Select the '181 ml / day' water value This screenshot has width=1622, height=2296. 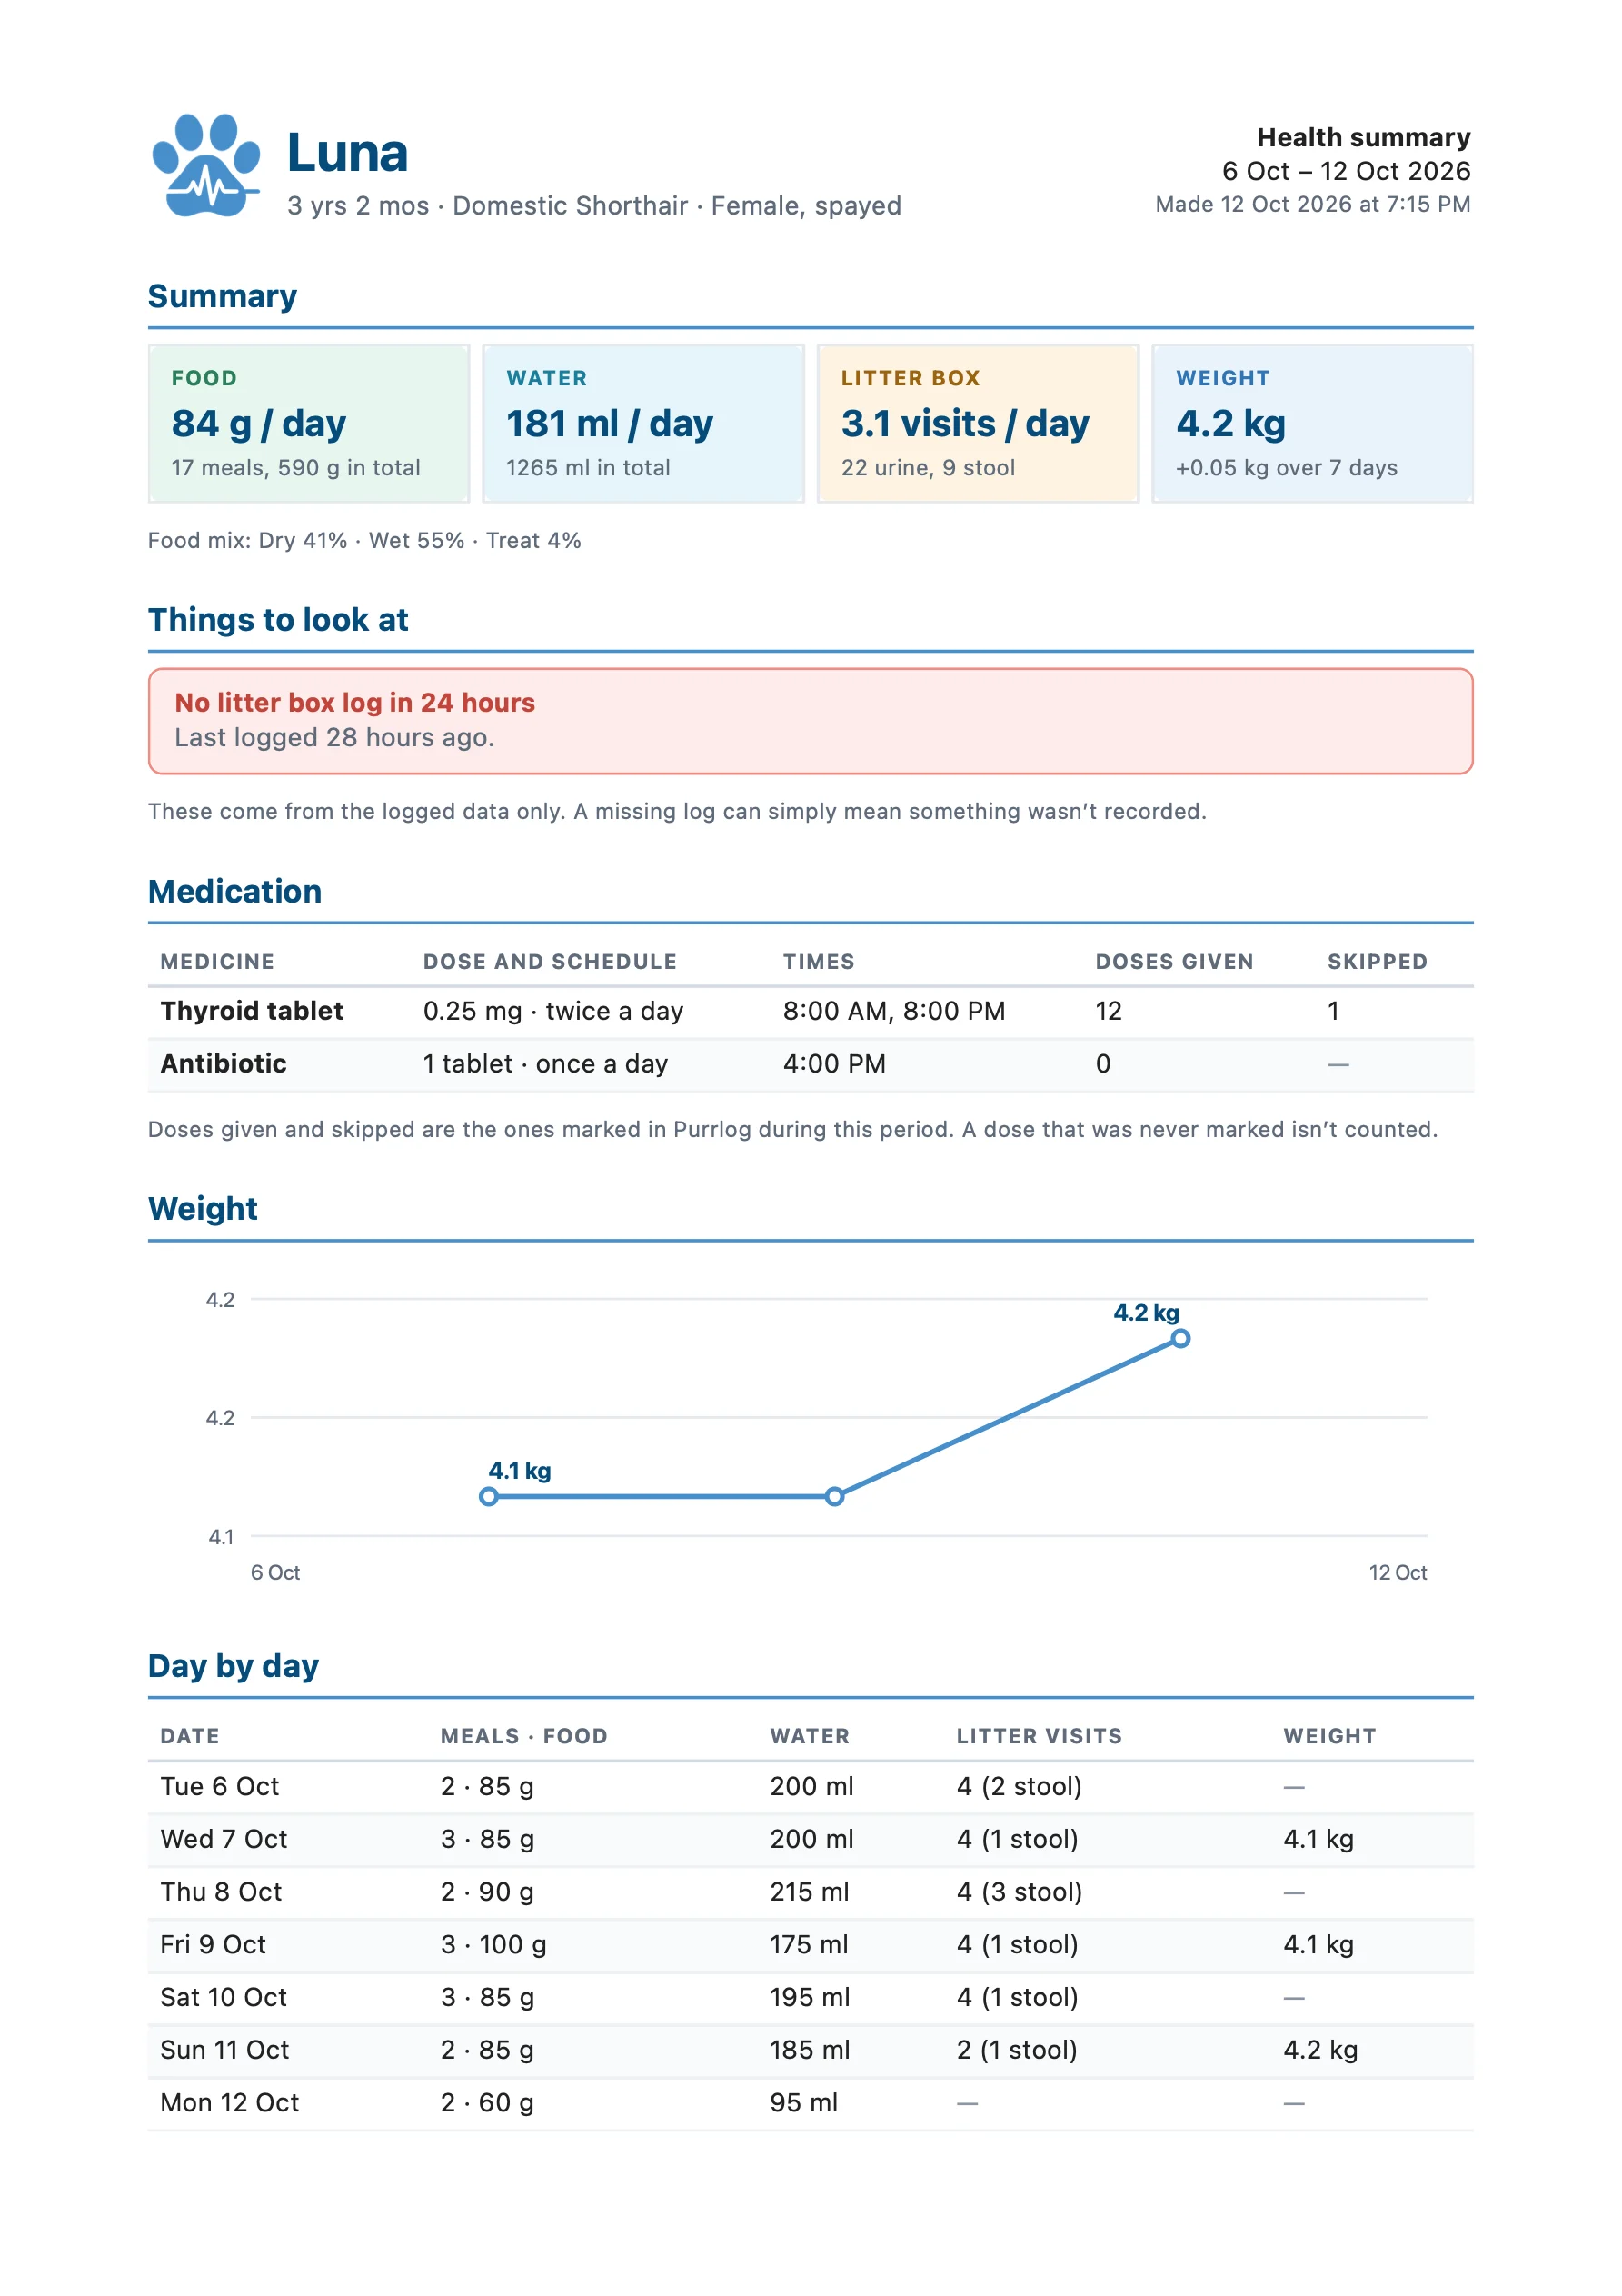coord(609,424)
